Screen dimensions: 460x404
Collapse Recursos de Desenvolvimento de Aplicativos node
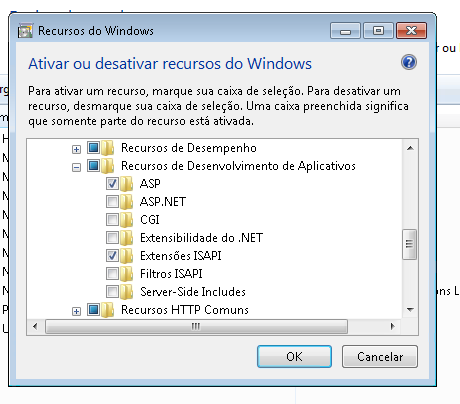(76, 167)
